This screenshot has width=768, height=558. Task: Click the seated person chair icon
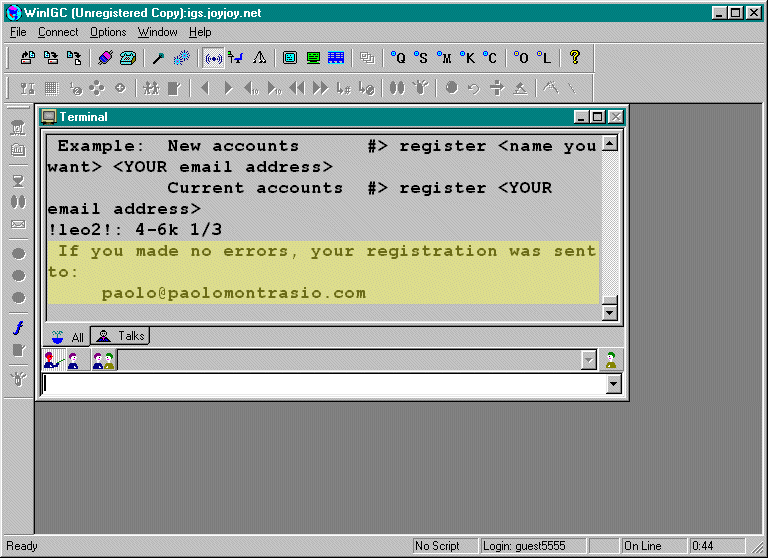[x=236, y=58]
